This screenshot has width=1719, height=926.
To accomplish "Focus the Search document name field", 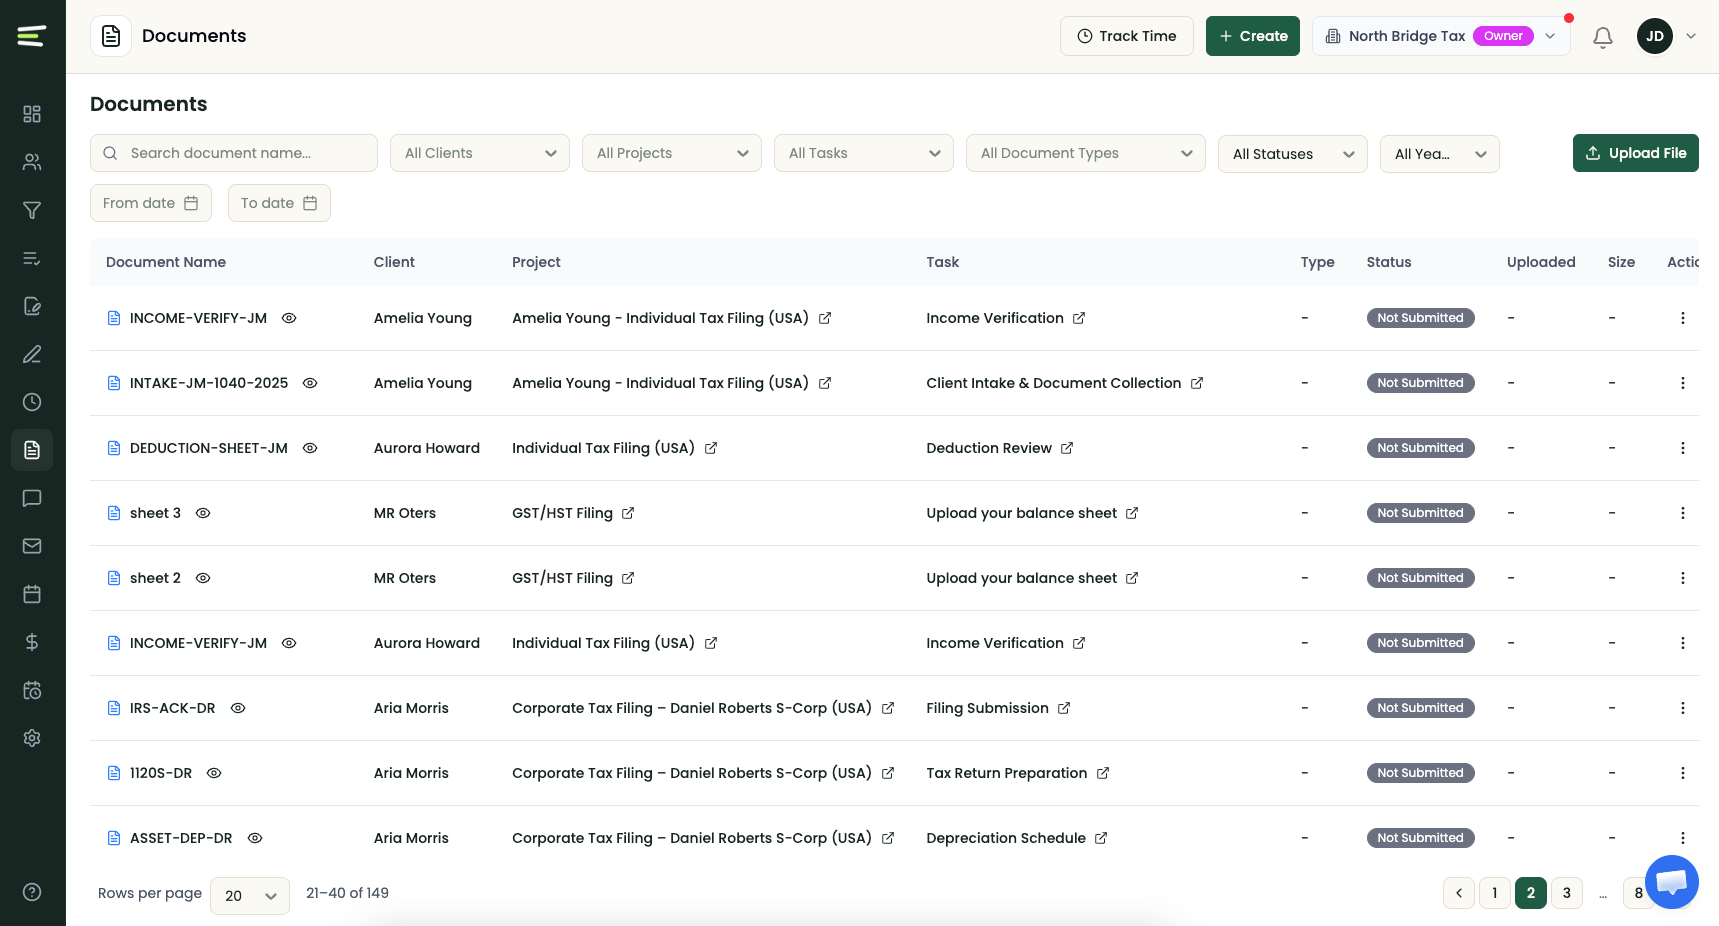I will [x=234, y=153].
